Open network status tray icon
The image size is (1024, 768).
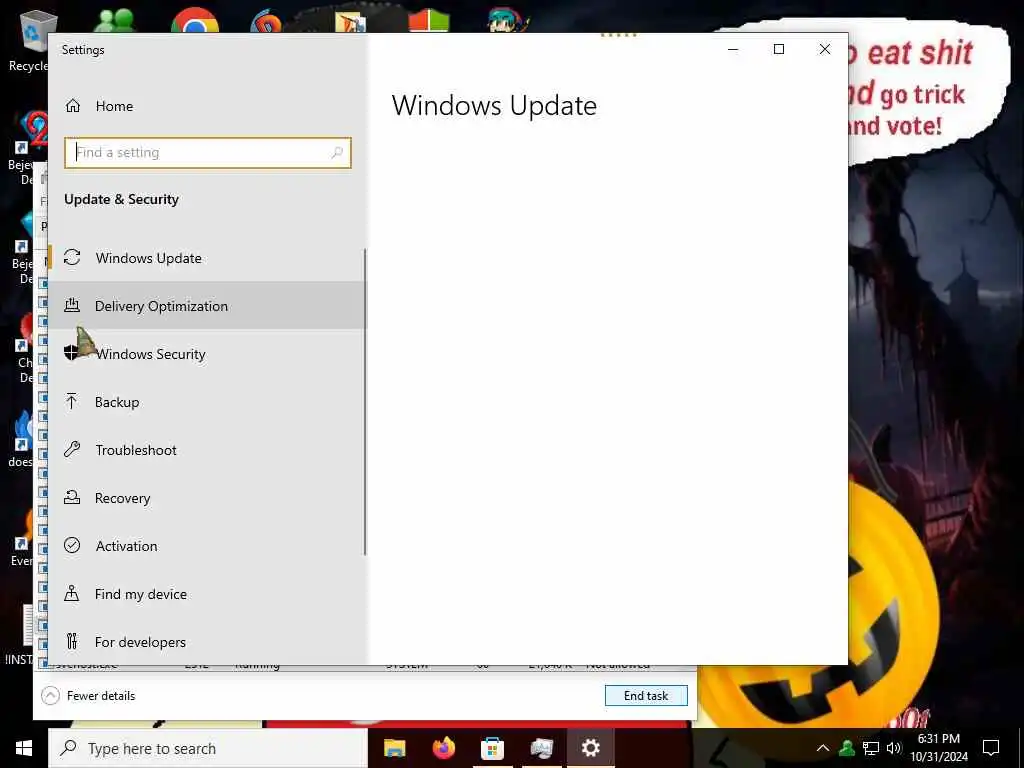pyautogui.click(x=871, y=748)
